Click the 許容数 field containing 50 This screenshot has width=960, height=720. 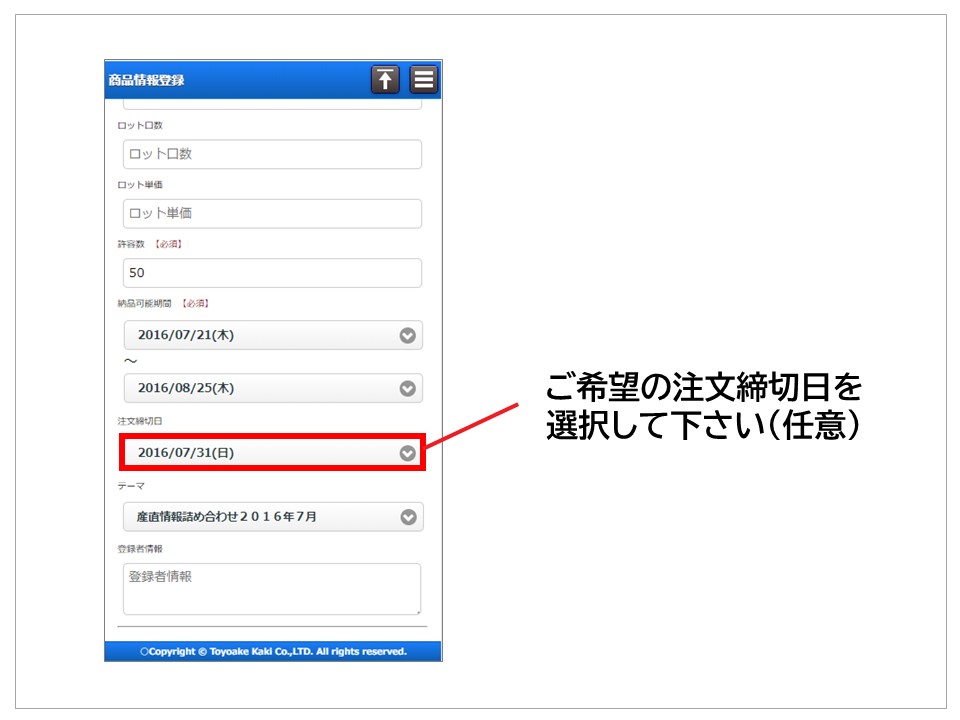click(x=272, y=273)
